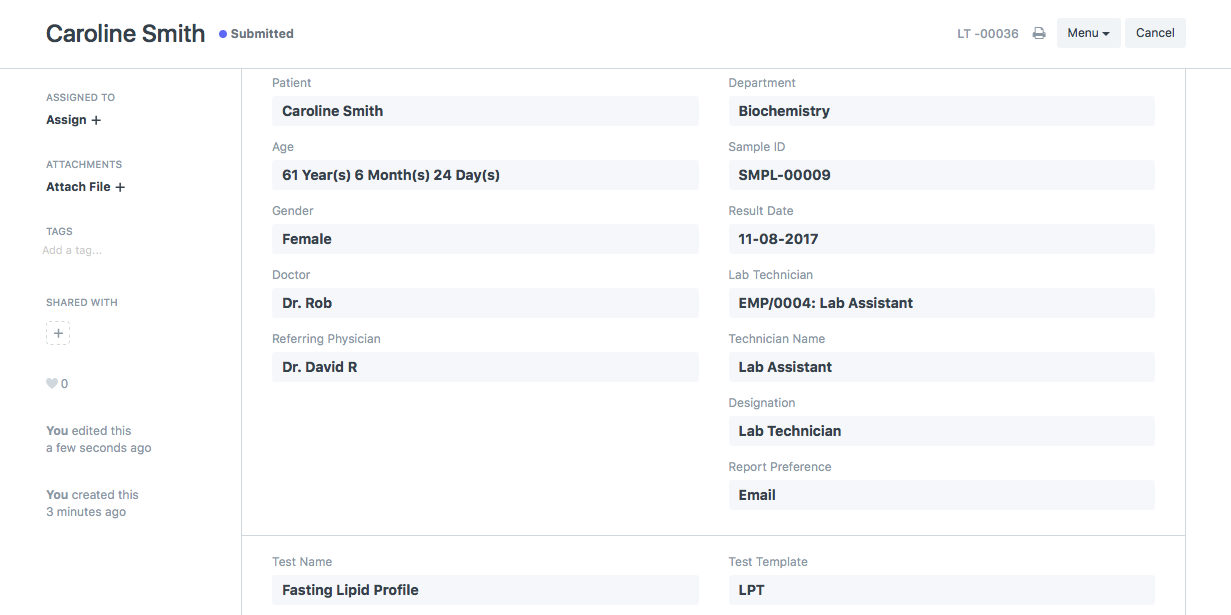Viewport: 1231px width, 615px height.
Task: Click the plus icon beside Attach File
Action: click(120, 187)
